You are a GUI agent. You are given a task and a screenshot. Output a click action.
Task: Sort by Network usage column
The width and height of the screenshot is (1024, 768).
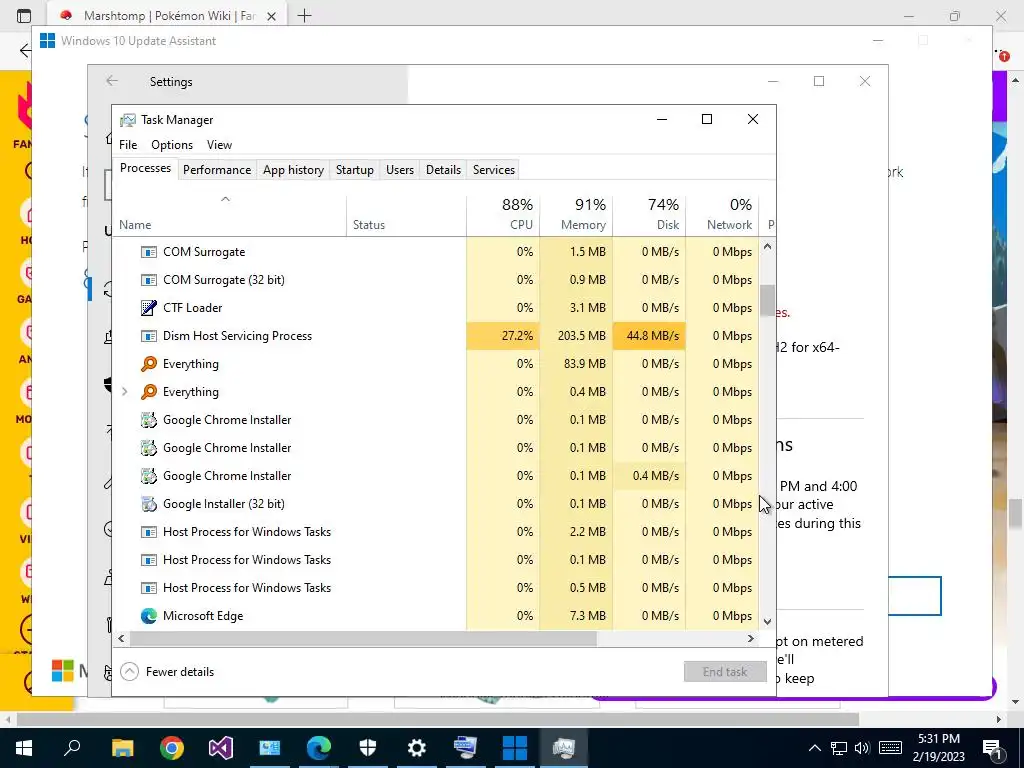coord(722,215)
